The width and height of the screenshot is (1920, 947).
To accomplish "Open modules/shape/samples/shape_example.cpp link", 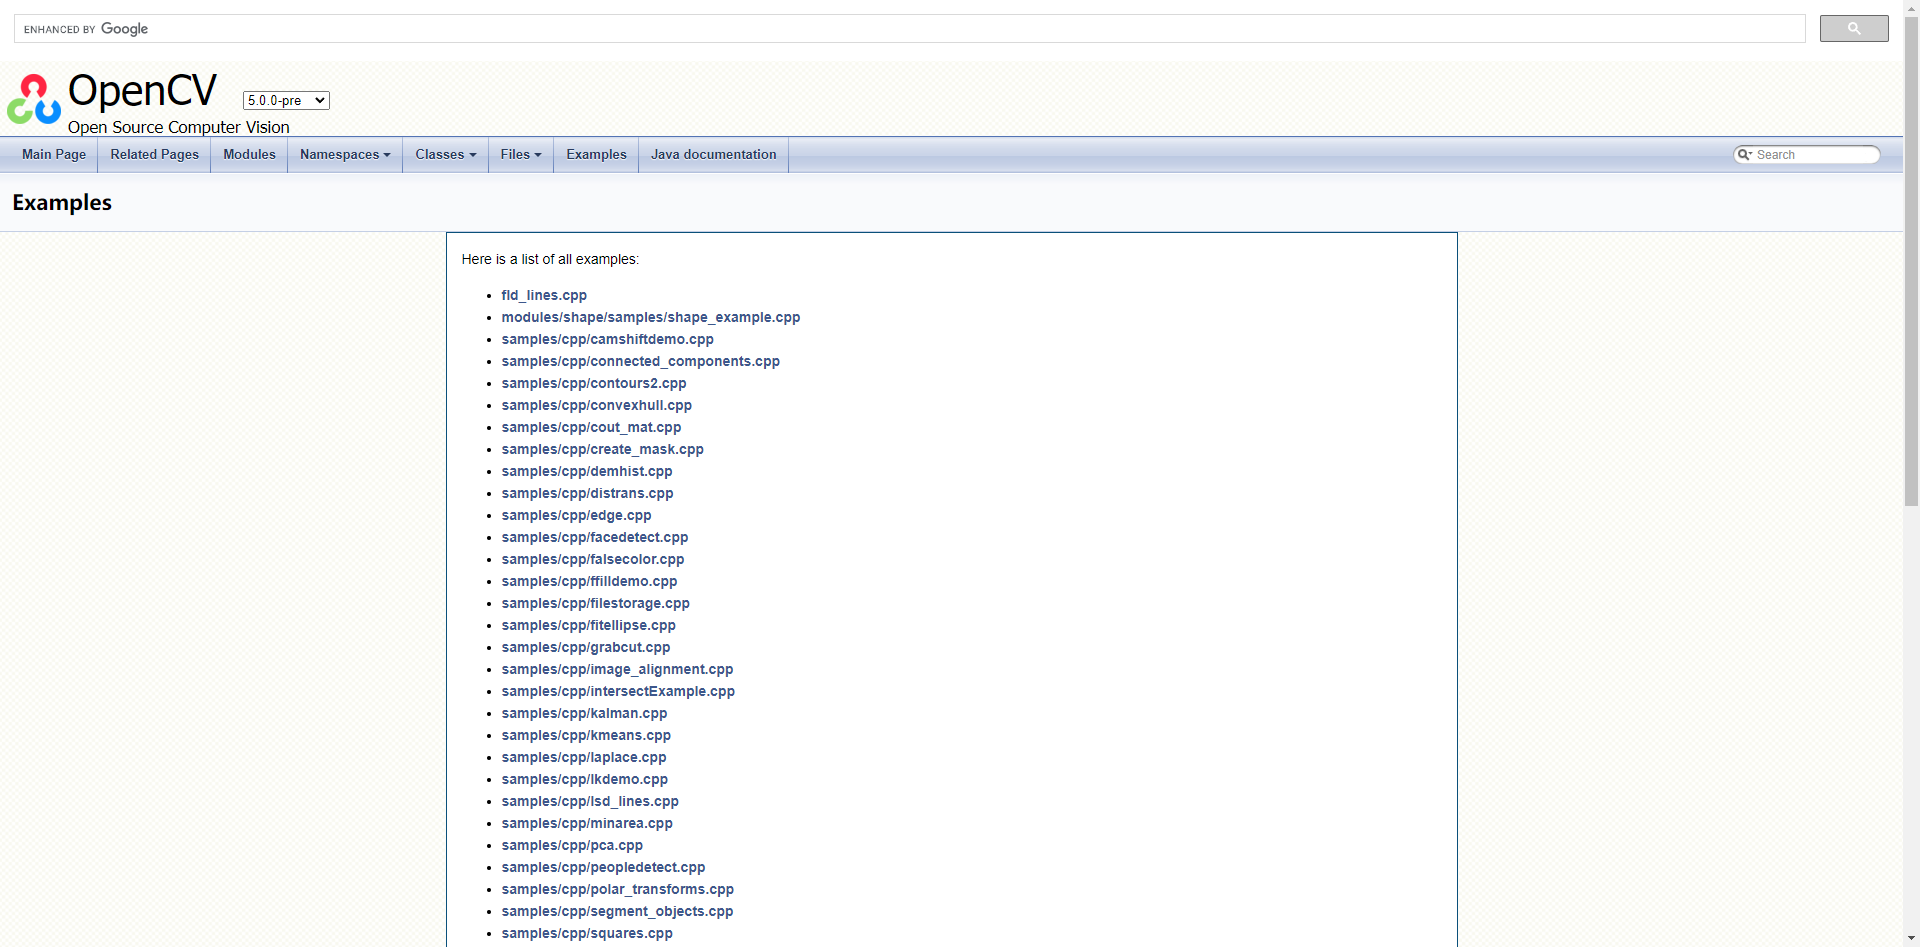I will pyautogui.click(x=651, y=318).
